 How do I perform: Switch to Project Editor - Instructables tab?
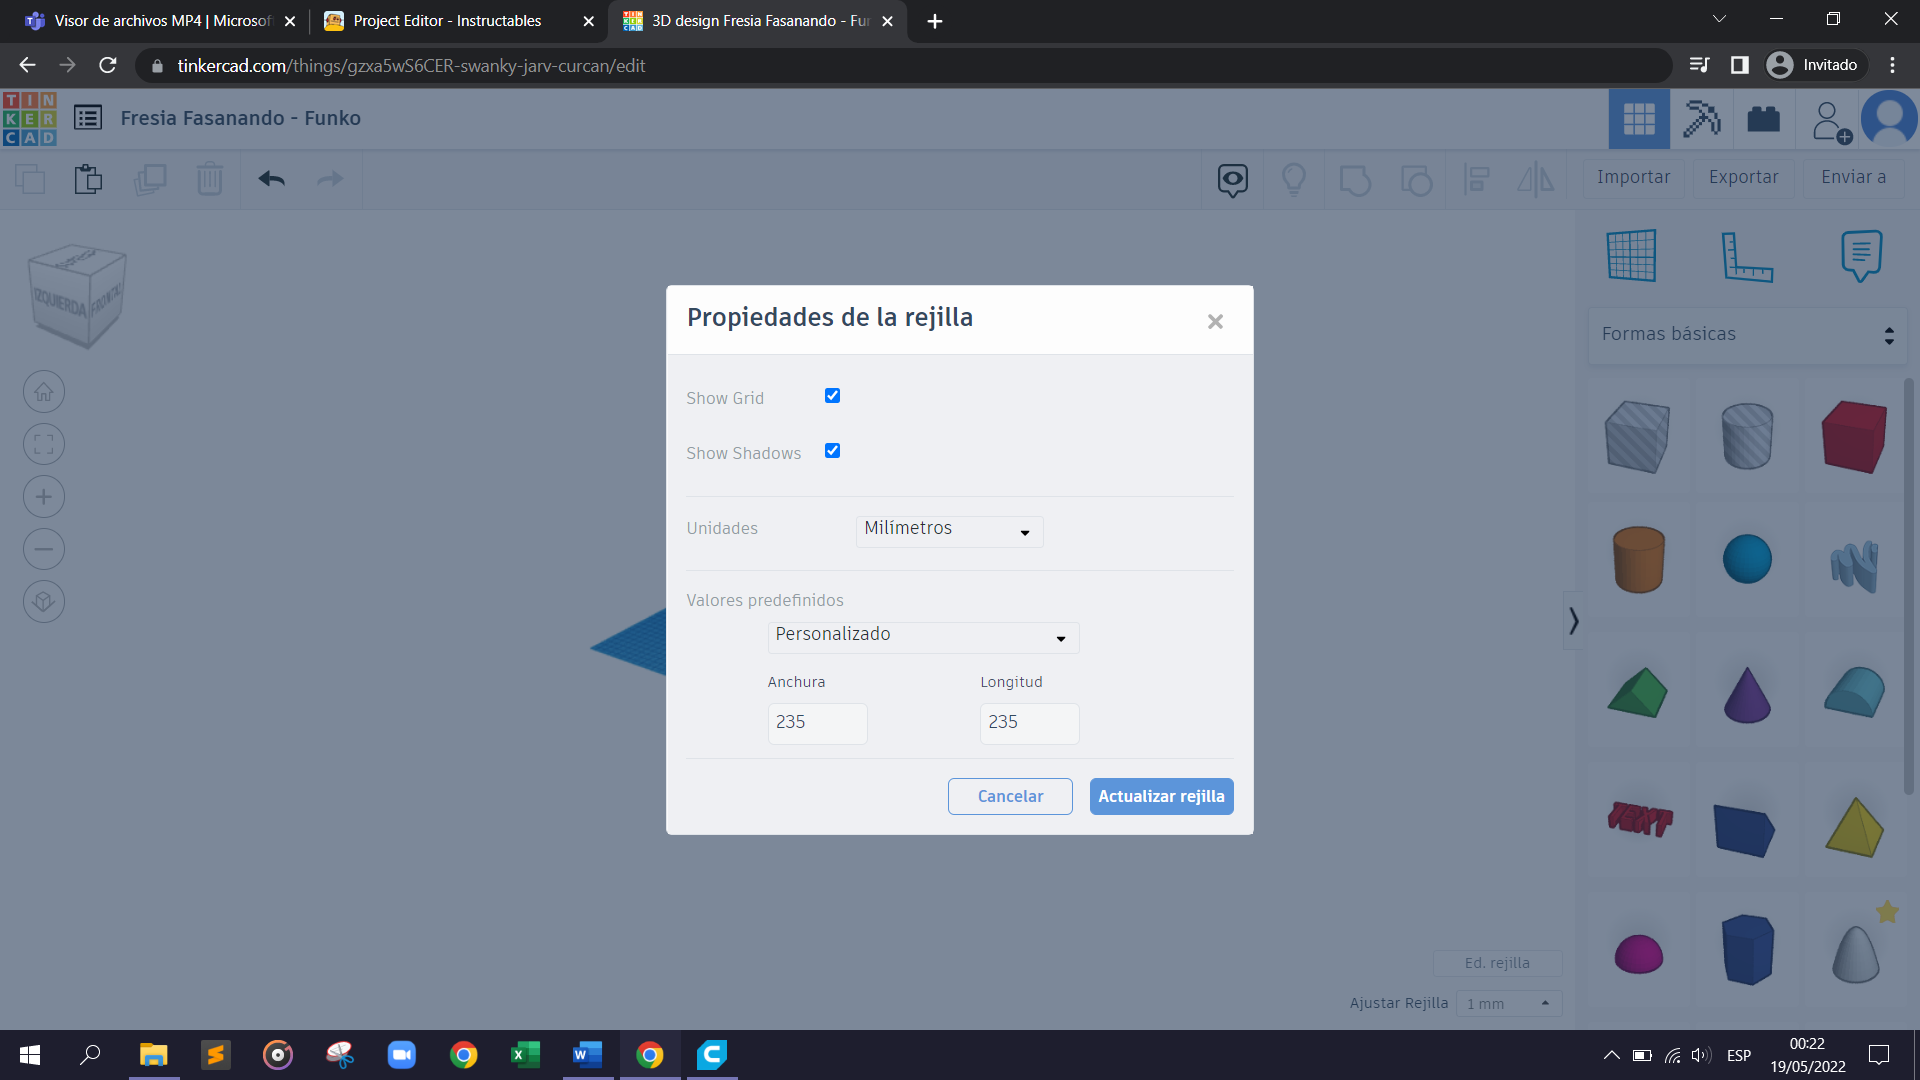447,21
